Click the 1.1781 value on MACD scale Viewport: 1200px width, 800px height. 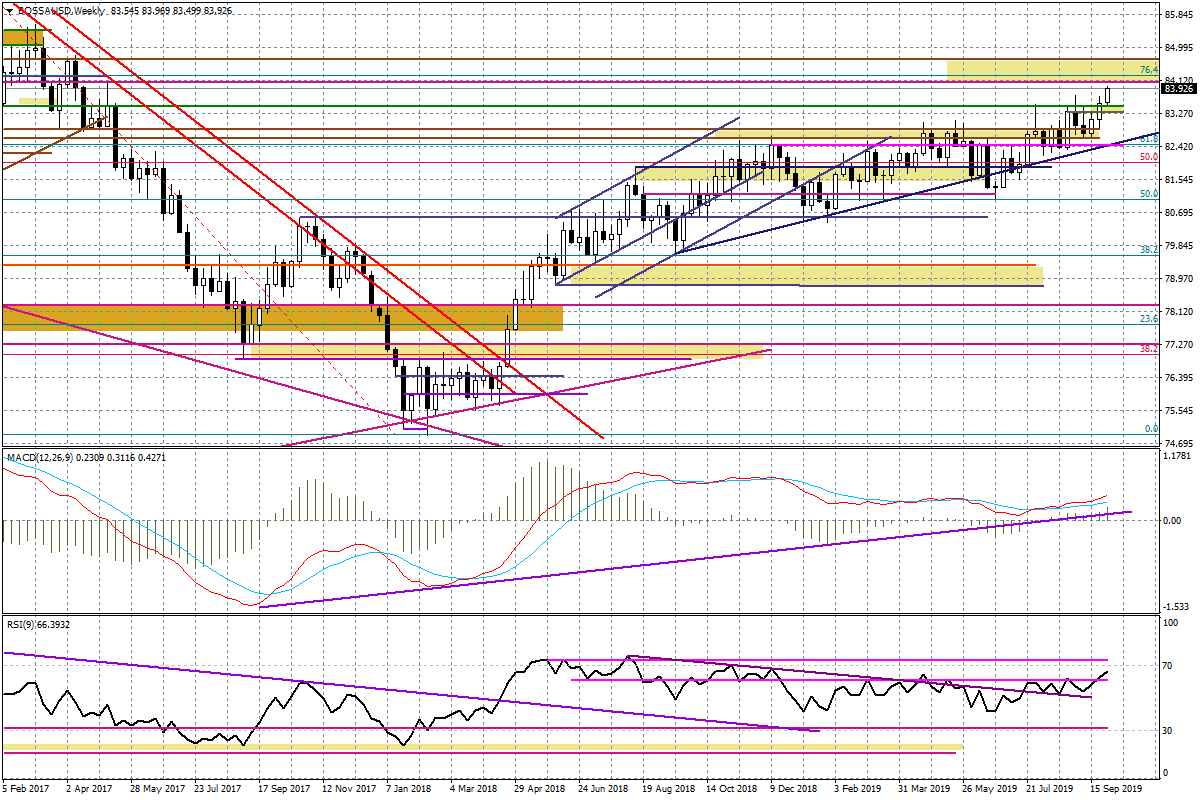(x=1178, y=458)
